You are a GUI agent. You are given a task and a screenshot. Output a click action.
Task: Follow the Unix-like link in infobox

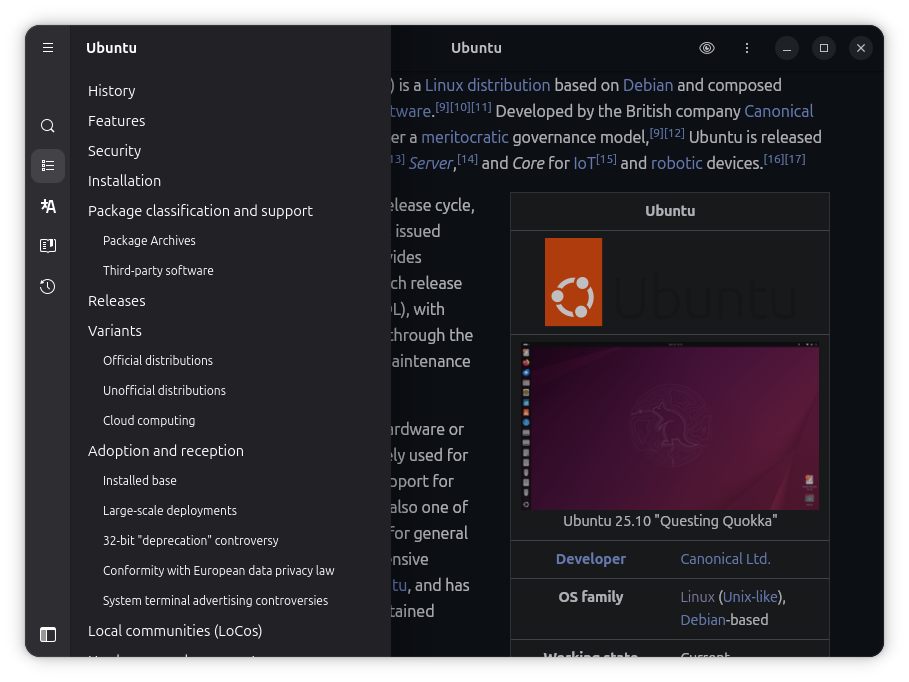(x=750, y=597)
